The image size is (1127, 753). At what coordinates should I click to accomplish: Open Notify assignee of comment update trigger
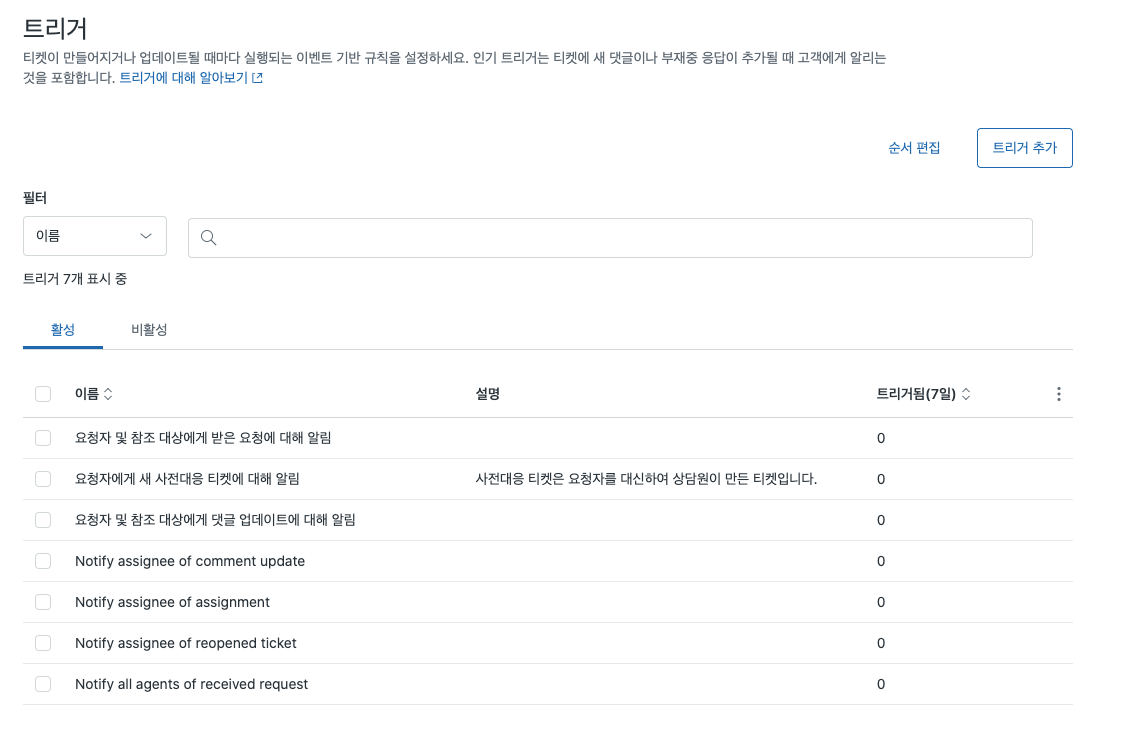click(190, 561)
